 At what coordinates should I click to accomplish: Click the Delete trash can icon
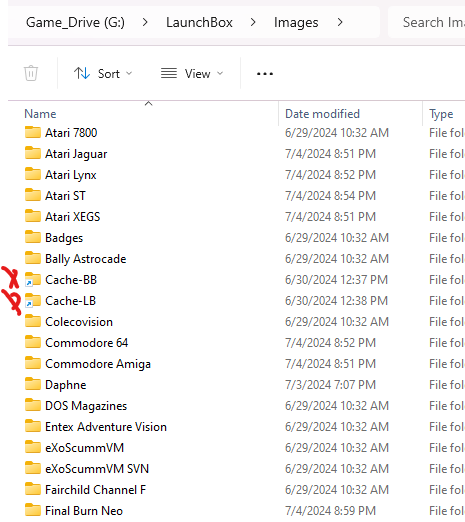(31, 73)
